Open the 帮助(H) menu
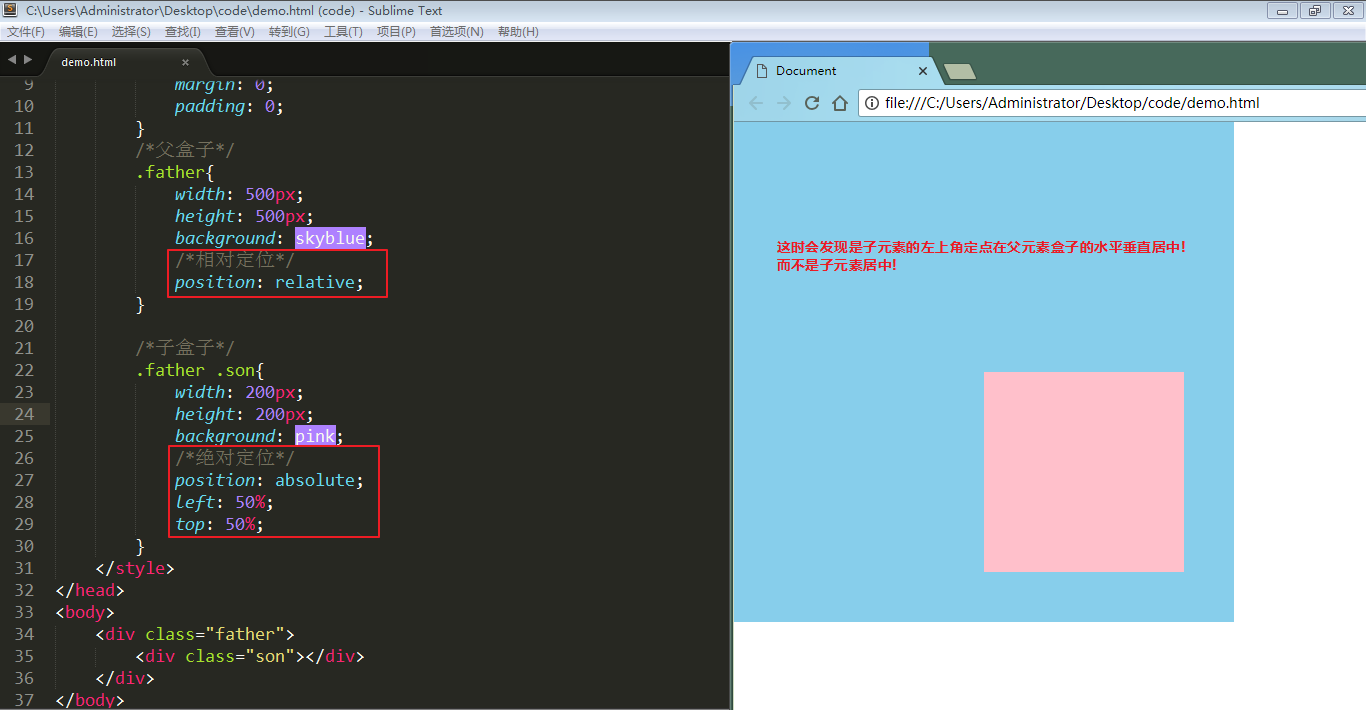This screenshot has height=710, width=1366. (x=518, y=32)
